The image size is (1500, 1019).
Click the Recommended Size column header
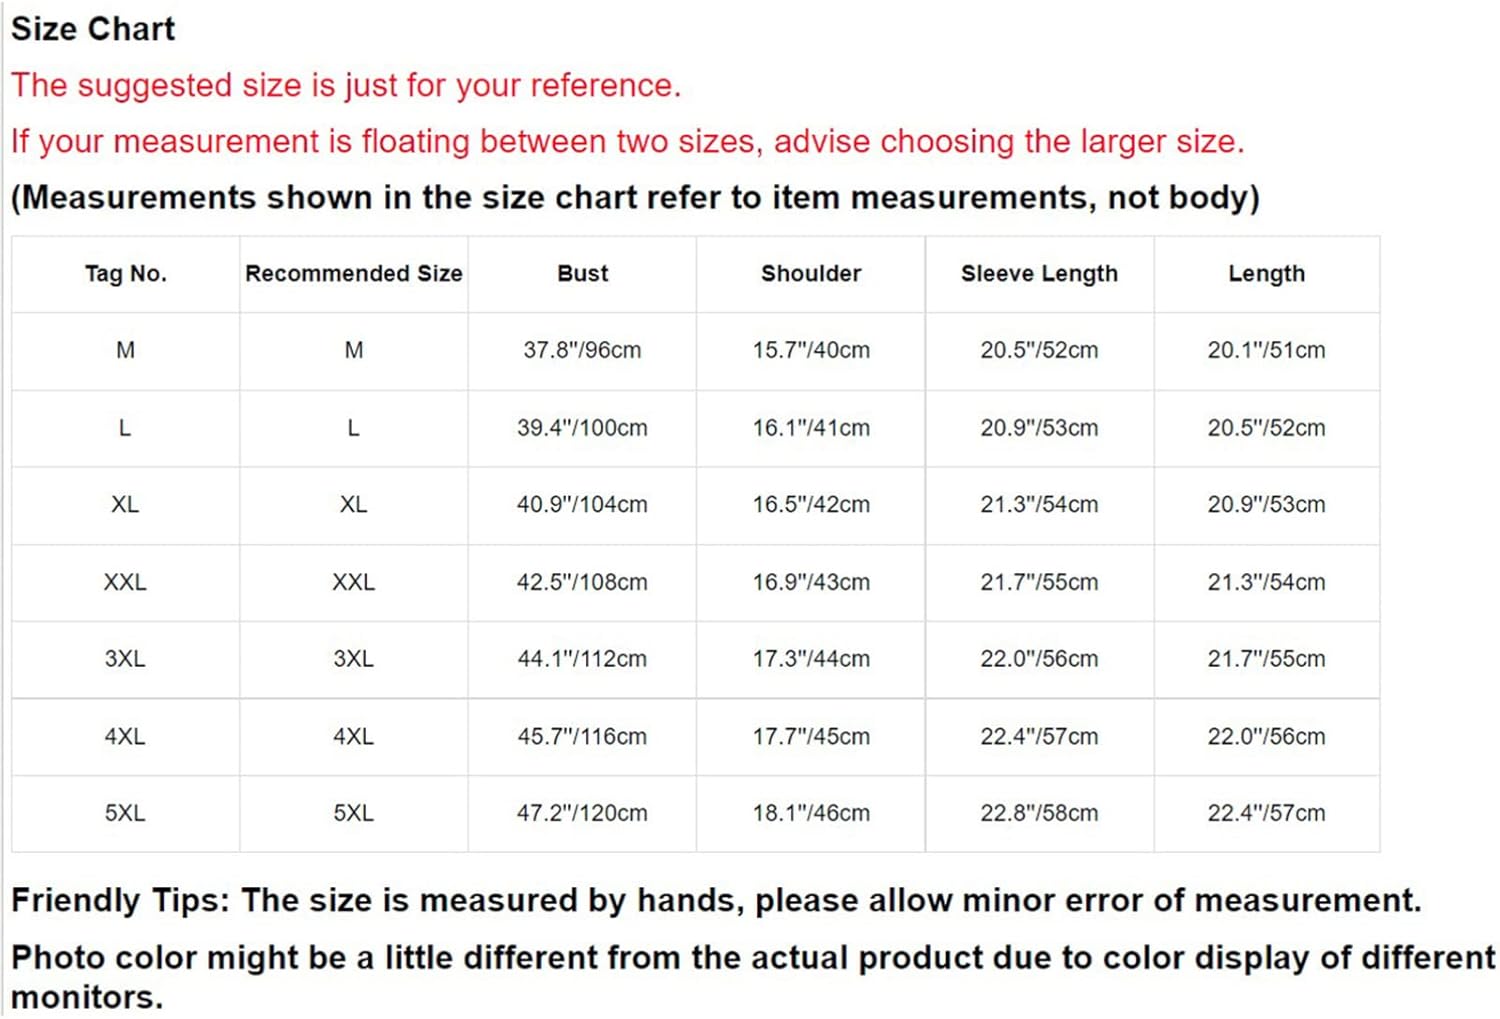354,274
